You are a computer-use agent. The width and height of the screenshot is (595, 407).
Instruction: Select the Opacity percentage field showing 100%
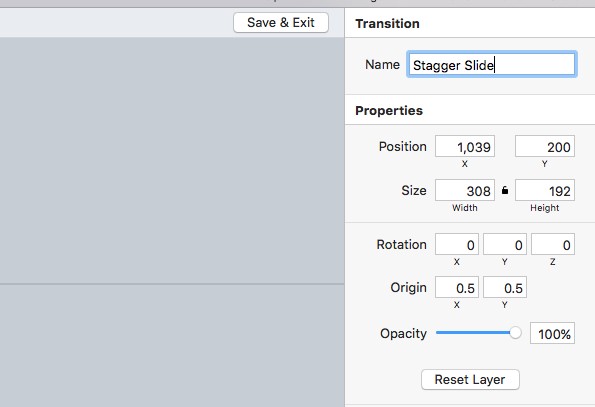click(552, 333)
